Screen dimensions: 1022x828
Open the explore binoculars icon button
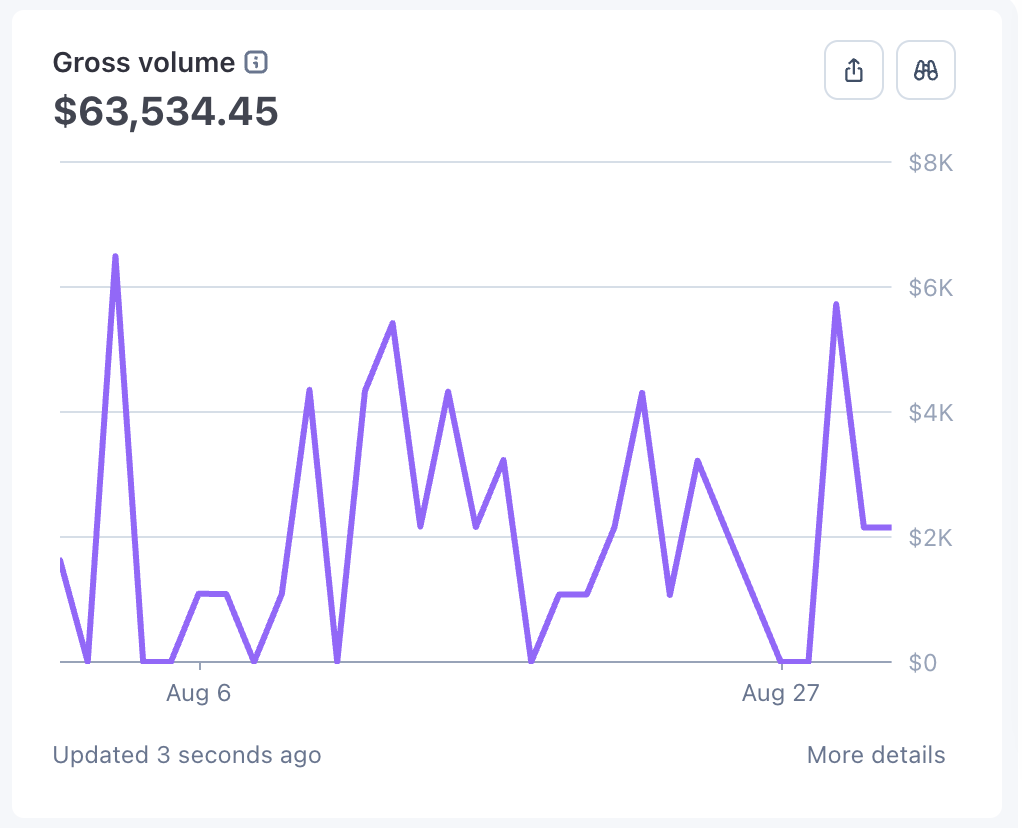(926, 70)
